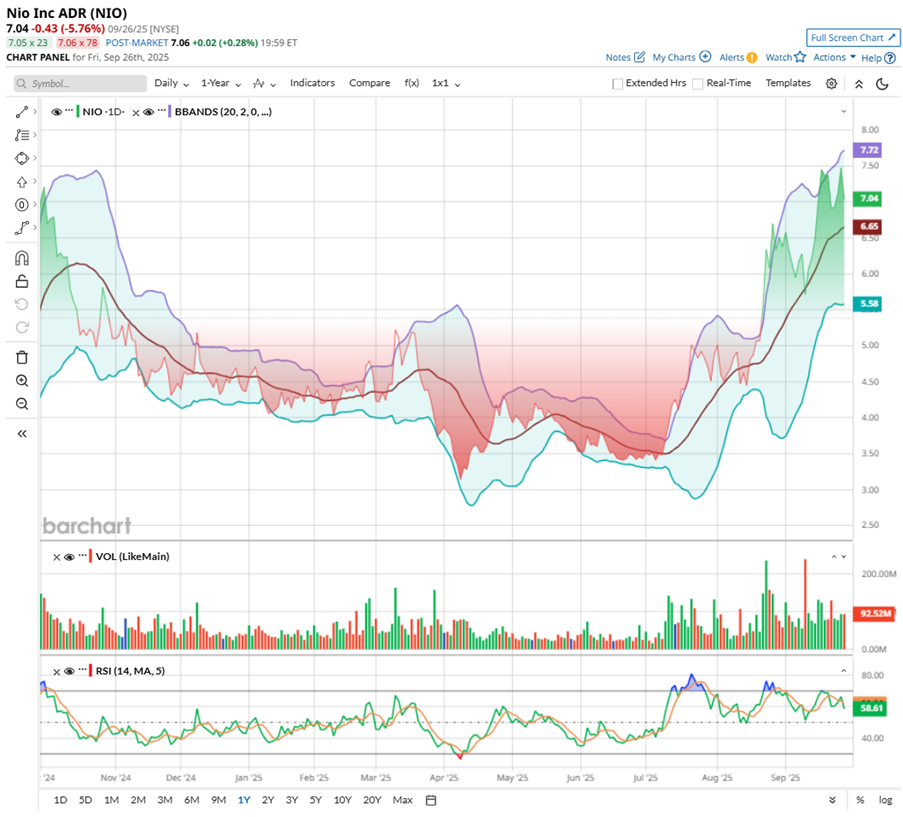This screenshot has height=817, width=903.
Task: Remove the RSI indicator pane
Action: coord(56,672)
